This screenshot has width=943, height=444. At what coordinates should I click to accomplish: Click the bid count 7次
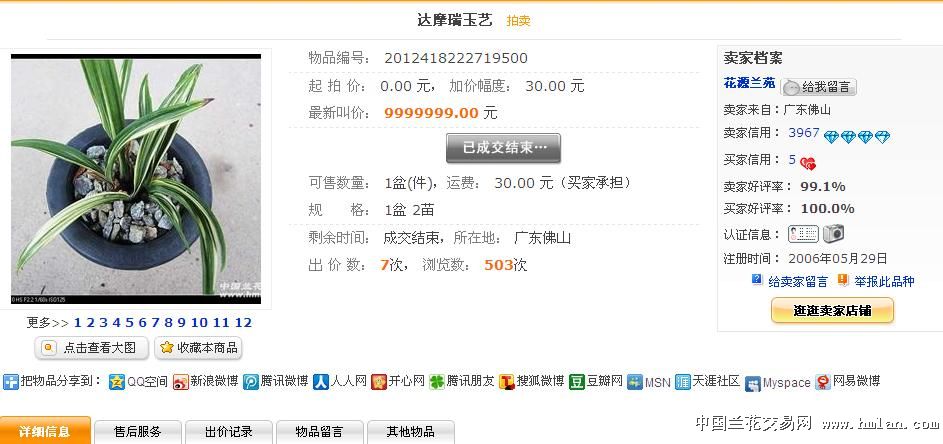point(392,265)
